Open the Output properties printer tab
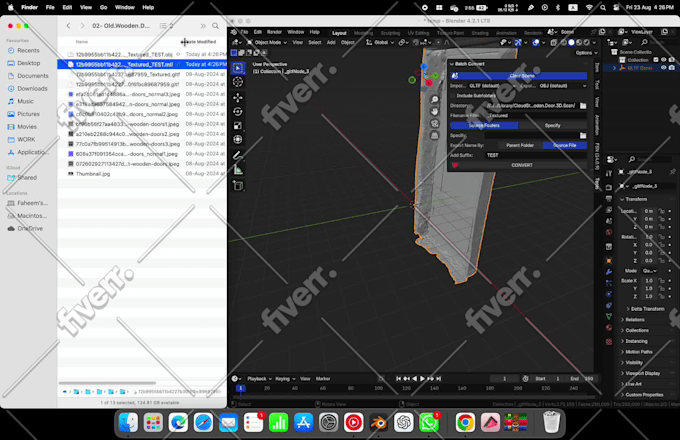Viewport: 680px width, 440px height. 609,199
